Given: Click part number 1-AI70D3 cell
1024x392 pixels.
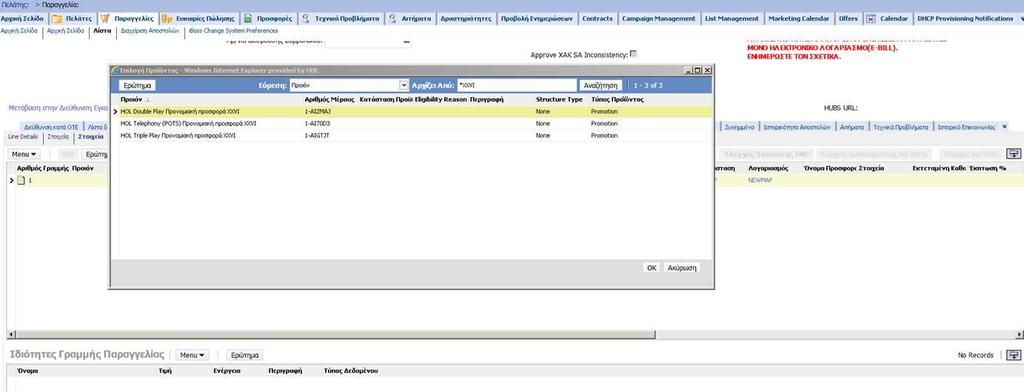Looking at the screenshot, I should pyautogui.click(x=317, y=123).
